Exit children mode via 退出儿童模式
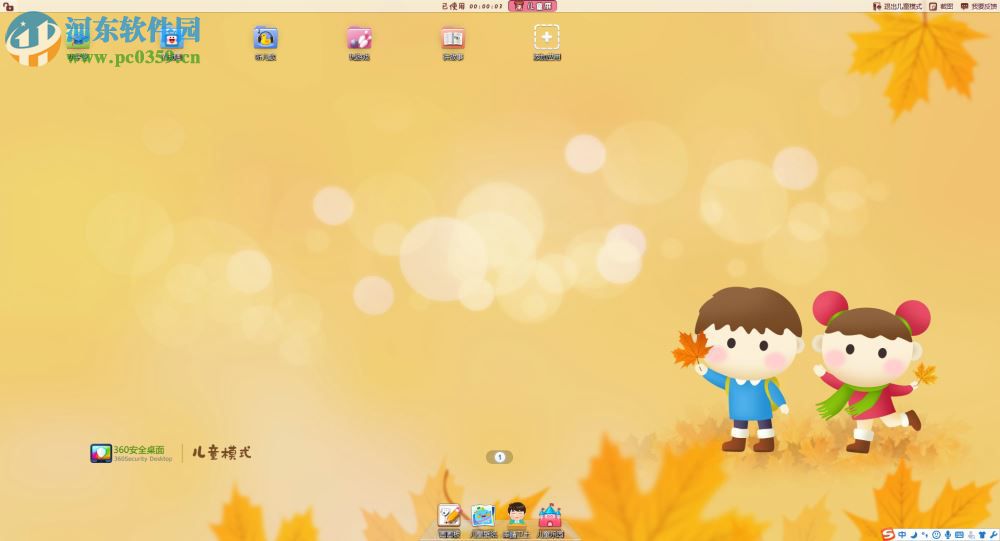The width and height of the screenshot is (1000, 541). 897,6
